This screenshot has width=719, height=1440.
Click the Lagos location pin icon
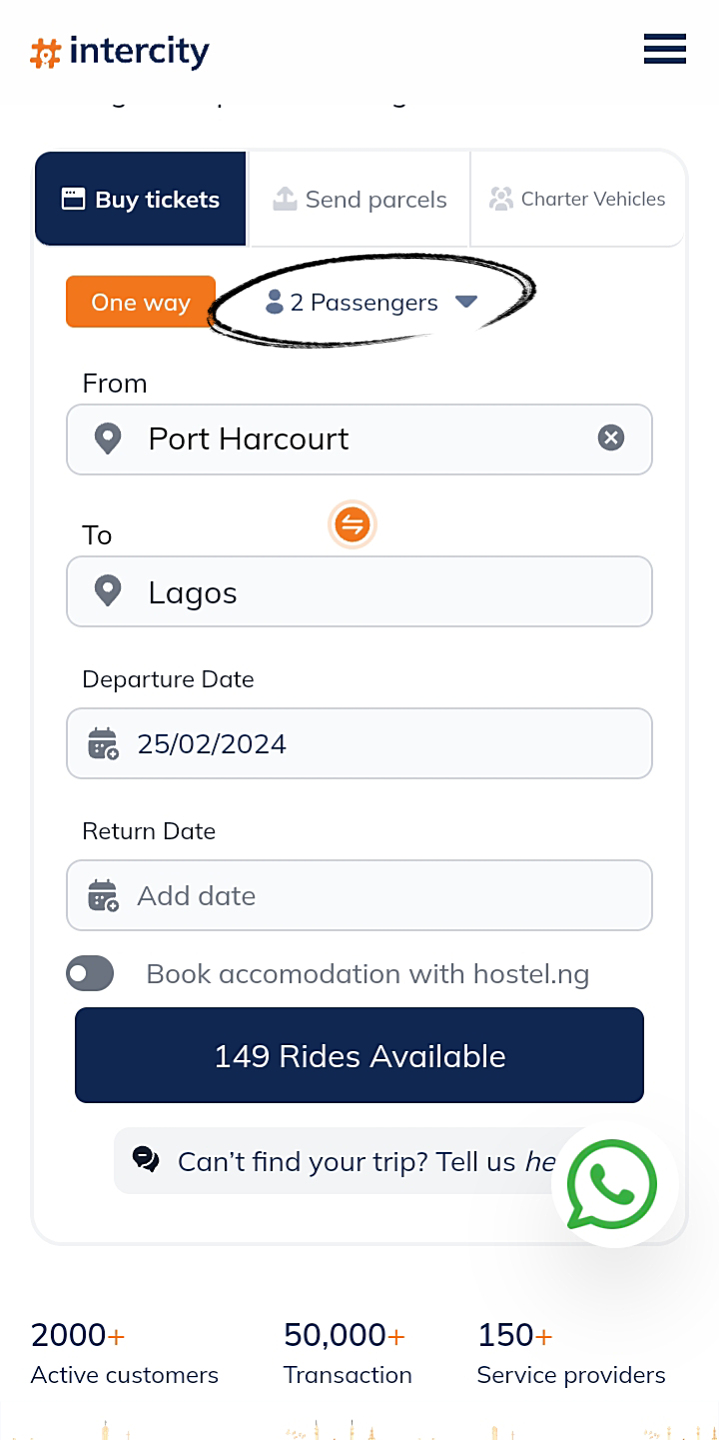107,591
